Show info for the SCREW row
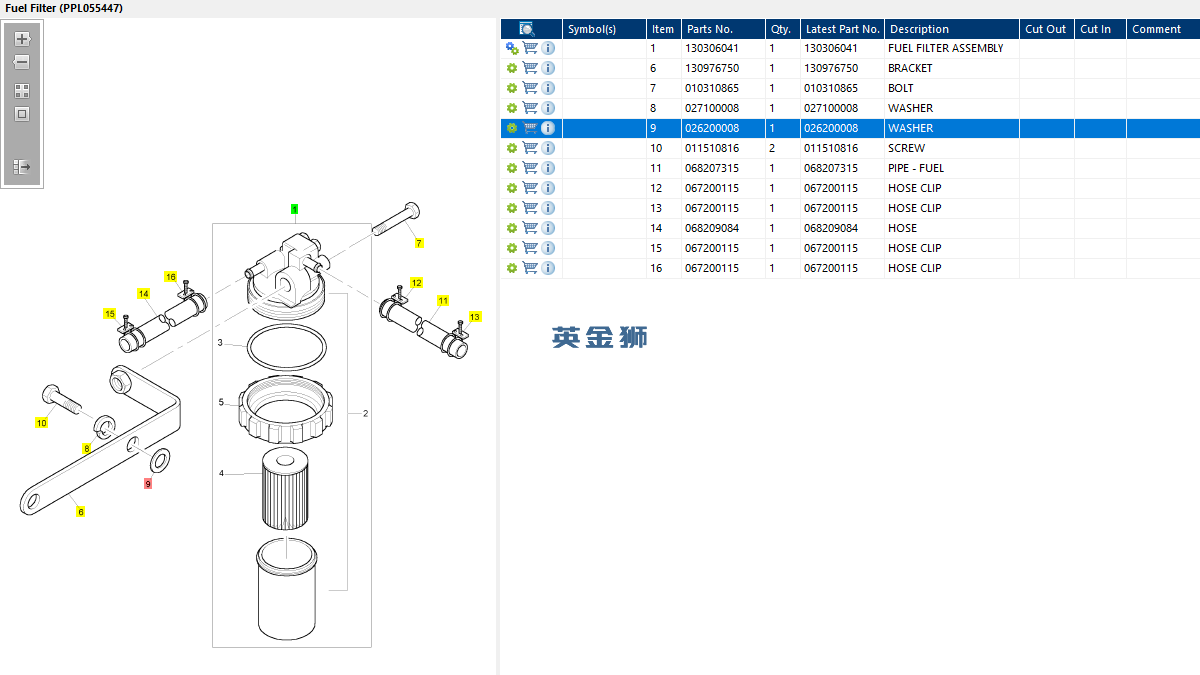 [548, 148]
